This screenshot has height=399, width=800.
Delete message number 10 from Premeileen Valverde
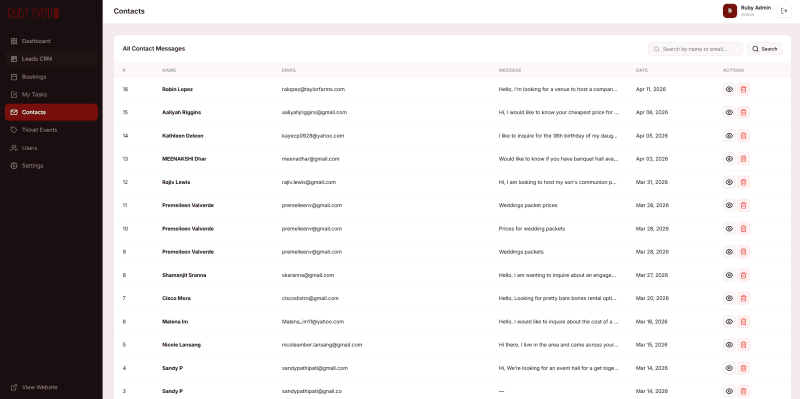[x=743, y=229]
